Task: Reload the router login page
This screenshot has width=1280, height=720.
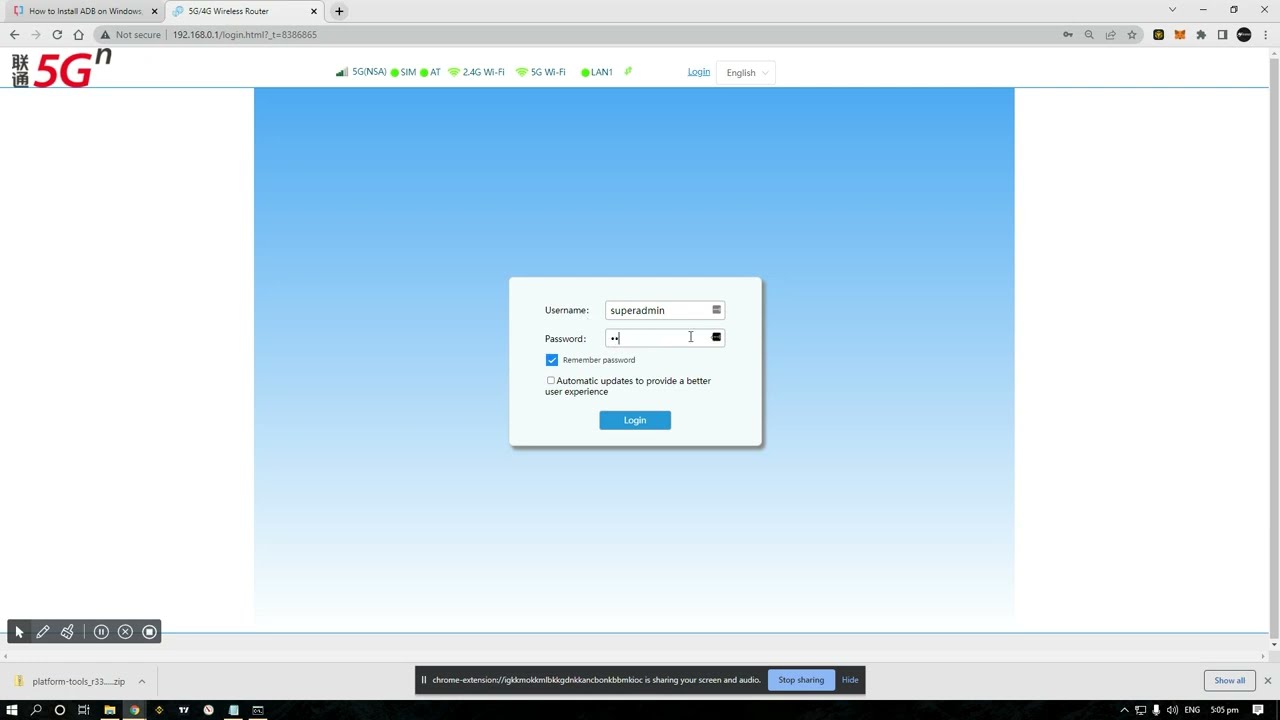Action: [x=57, y=34]
